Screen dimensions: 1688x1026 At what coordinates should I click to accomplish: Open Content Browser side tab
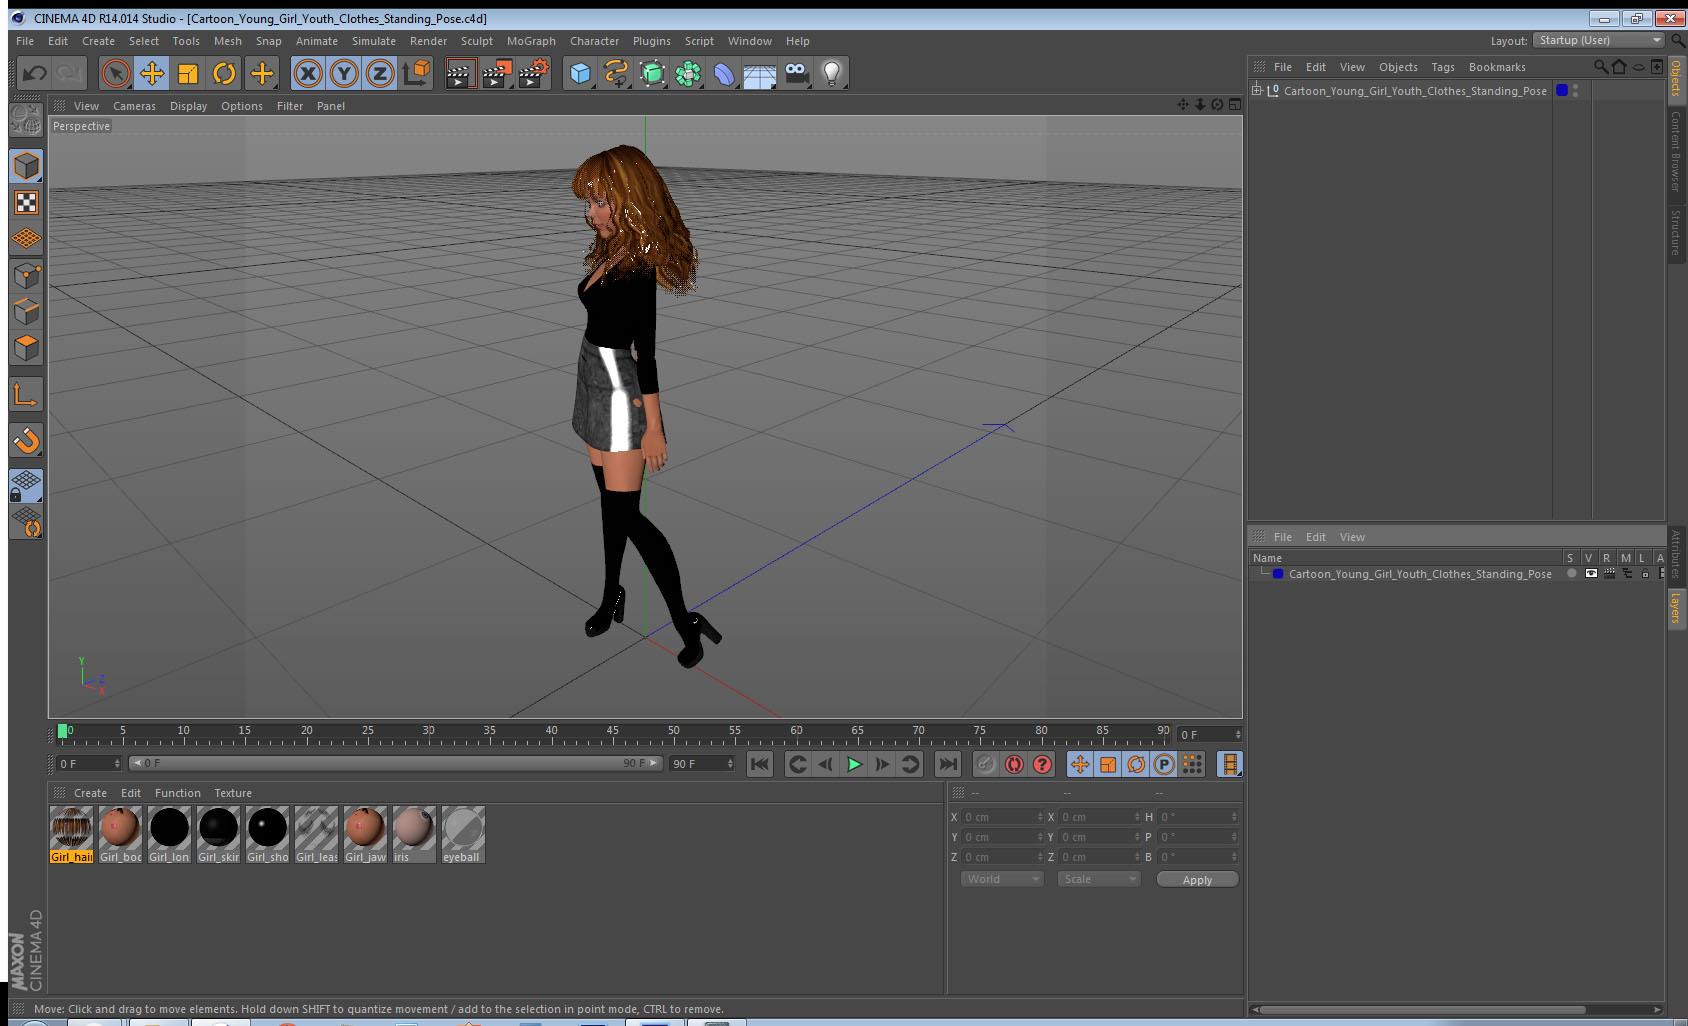[x=1676, y=151]
